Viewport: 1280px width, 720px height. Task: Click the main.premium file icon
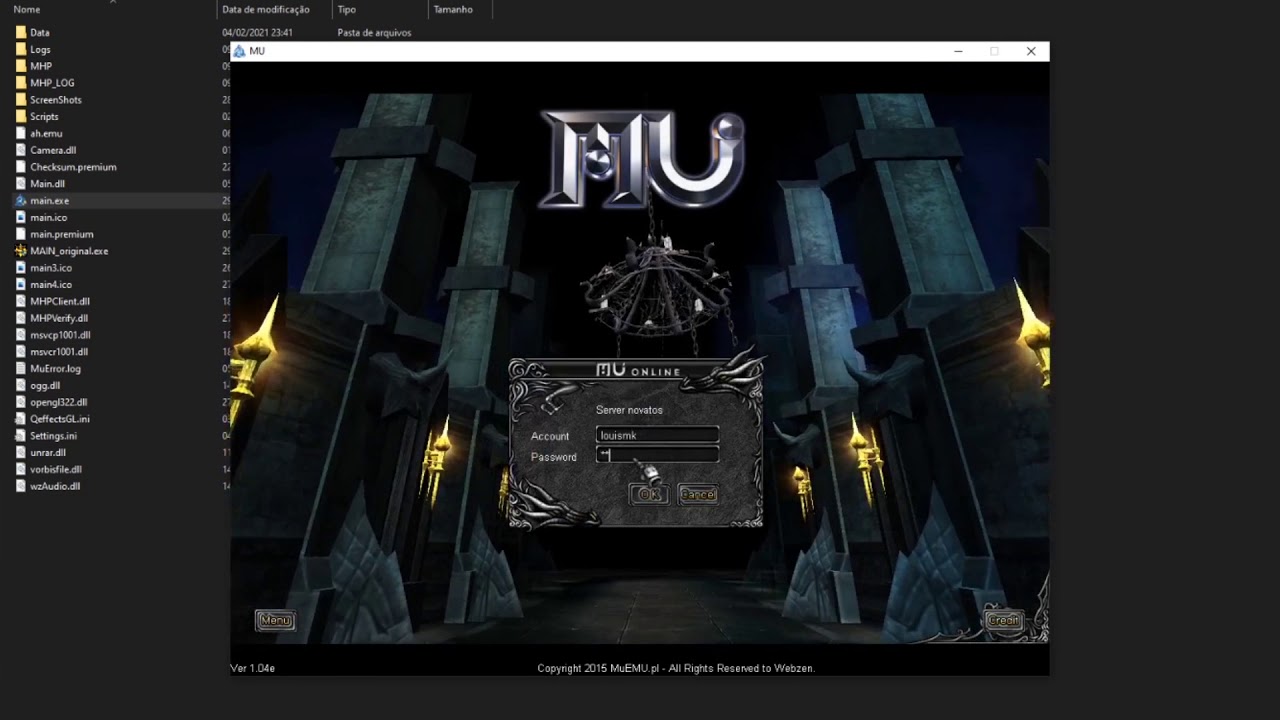tap(21, 234)
